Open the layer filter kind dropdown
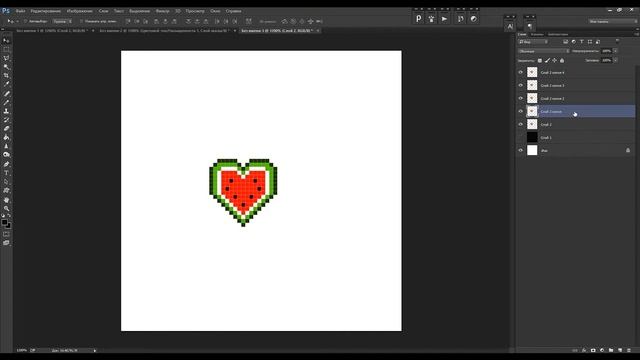Image resolution: width=640 pixels, height=360 pixels. click(533, 42)
